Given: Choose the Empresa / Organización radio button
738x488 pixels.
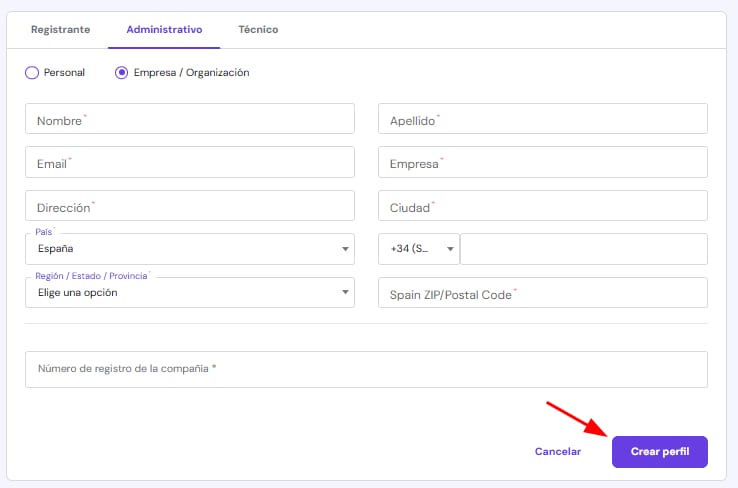Looking at the screenshot, I should click(122, 73).
